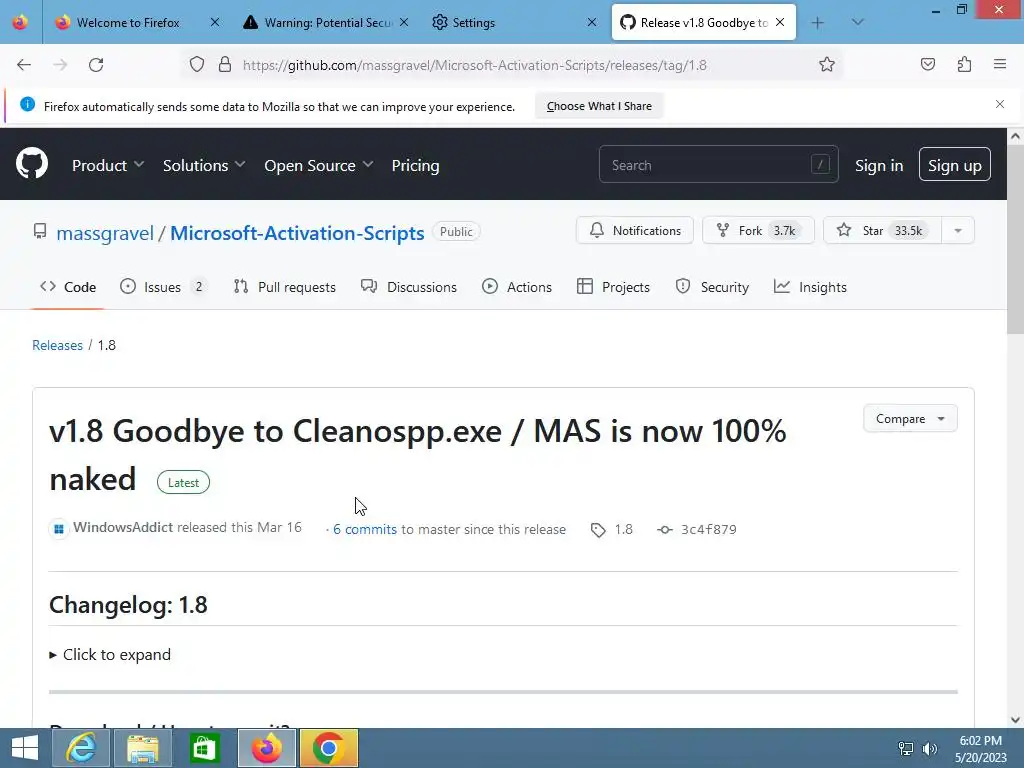Open Save to Pocket icon
This screenshot has width=1024, height=768.
[927, 65]
